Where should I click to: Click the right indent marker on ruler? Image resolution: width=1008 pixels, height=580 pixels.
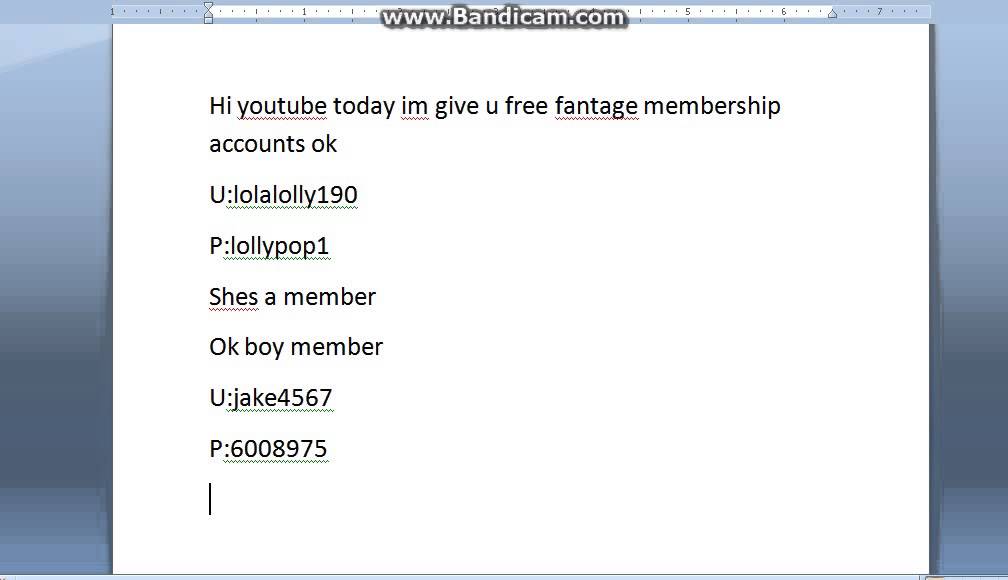tap(832, 14)
